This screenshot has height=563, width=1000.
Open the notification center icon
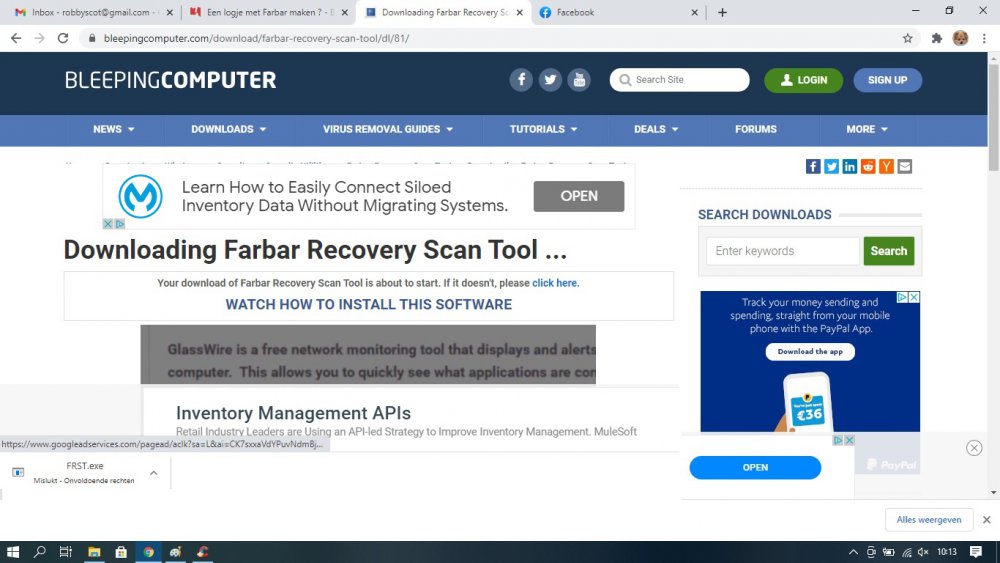tap(975, 552)
